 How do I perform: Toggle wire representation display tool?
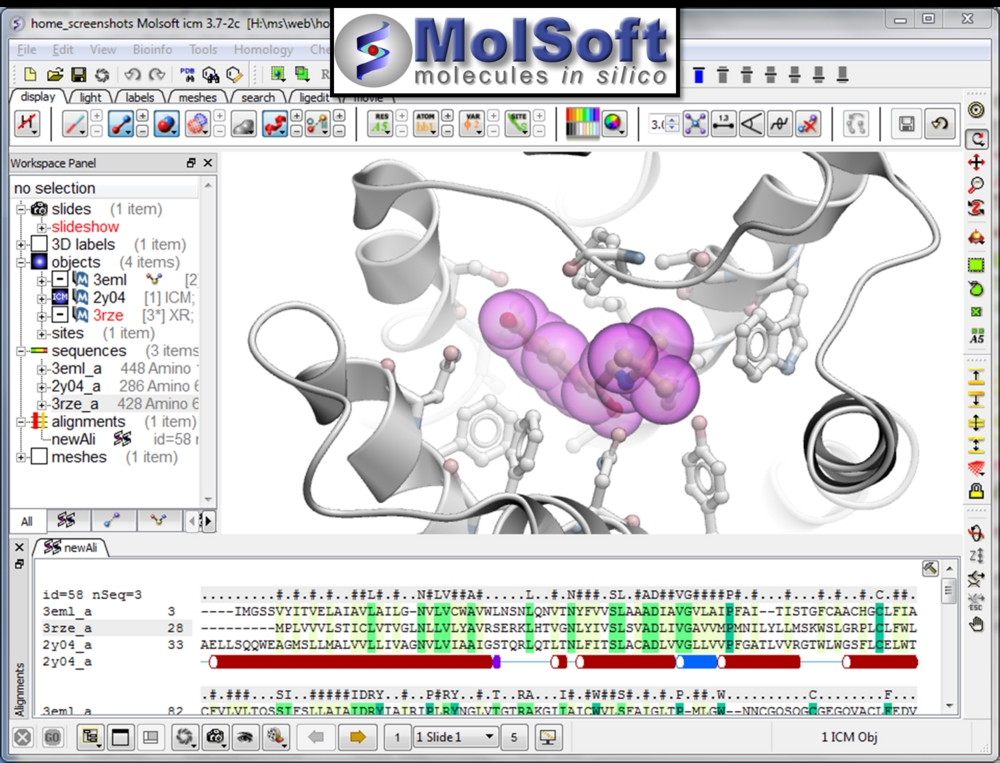coord(75,124)
